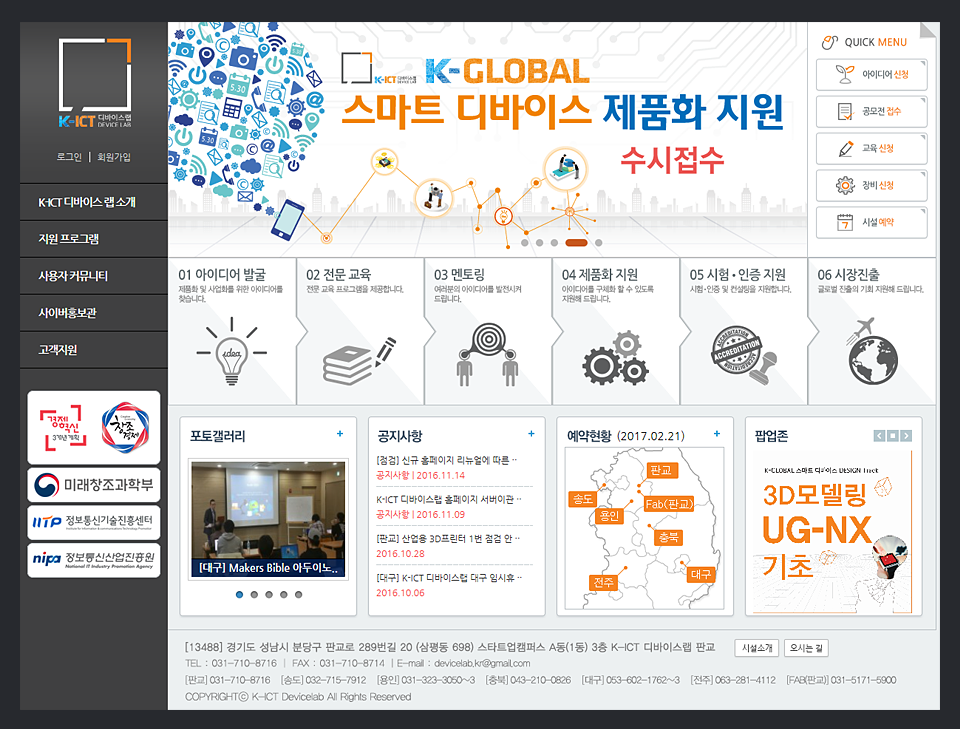960x729 pixels.
Task: Open the Makers Bible gallery photo
Action: [268, 519]
